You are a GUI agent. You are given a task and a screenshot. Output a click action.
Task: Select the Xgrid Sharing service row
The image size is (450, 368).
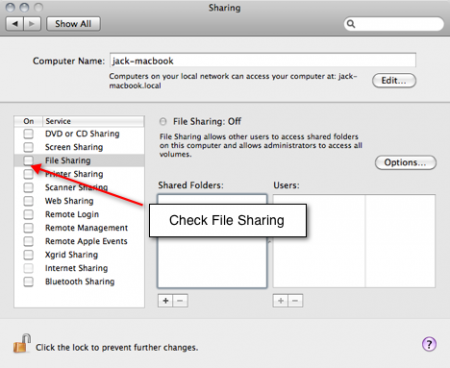pyautogui.click(x=79, y=255)
